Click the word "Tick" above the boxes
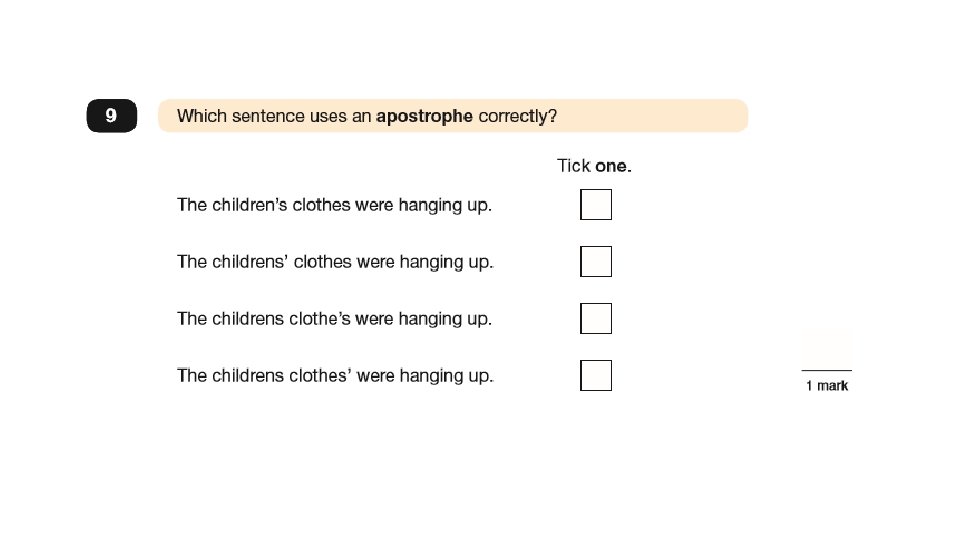This screenshot has width=960, height=540. (x=573, y=166)
